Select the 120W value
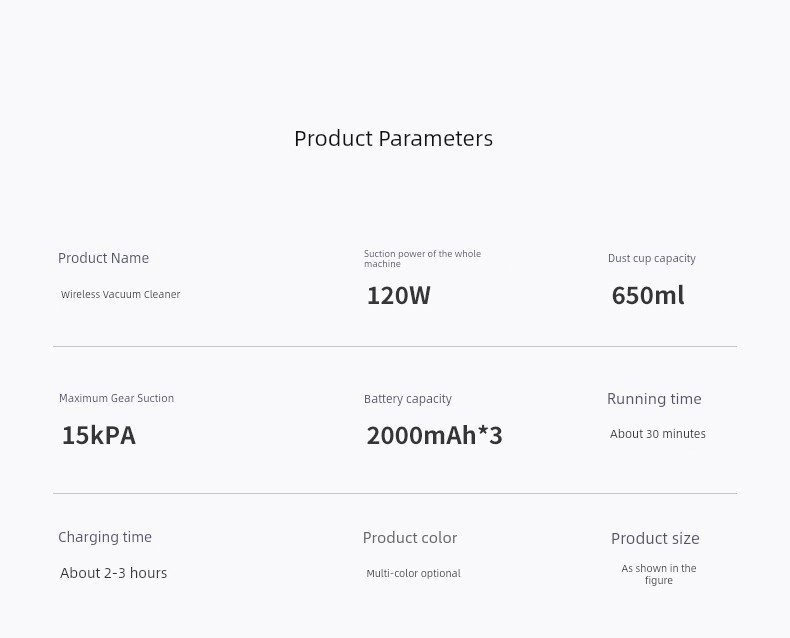The image size is (790, 638). coord(399,295)
